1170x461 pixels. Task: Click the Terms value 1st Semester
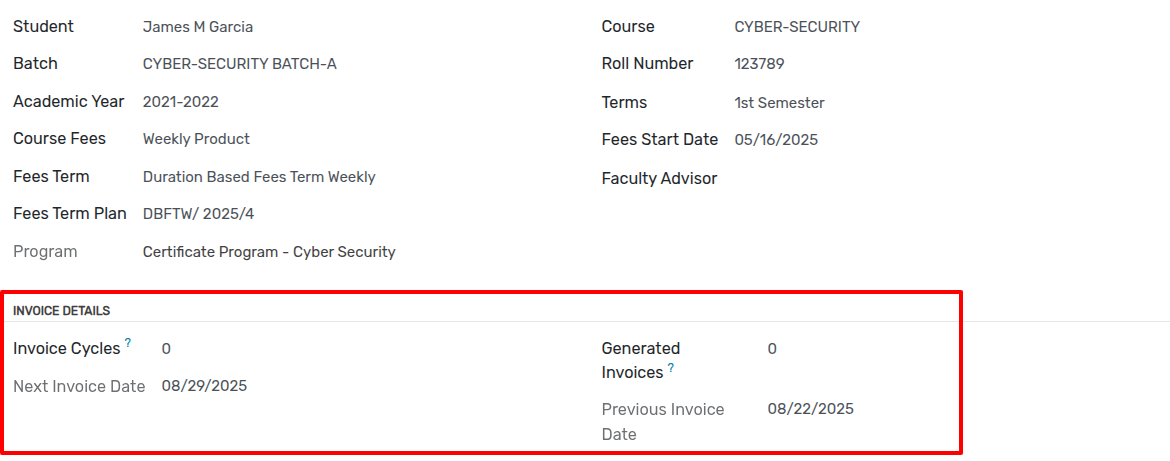pyautogui.click(x=780, y=103)
